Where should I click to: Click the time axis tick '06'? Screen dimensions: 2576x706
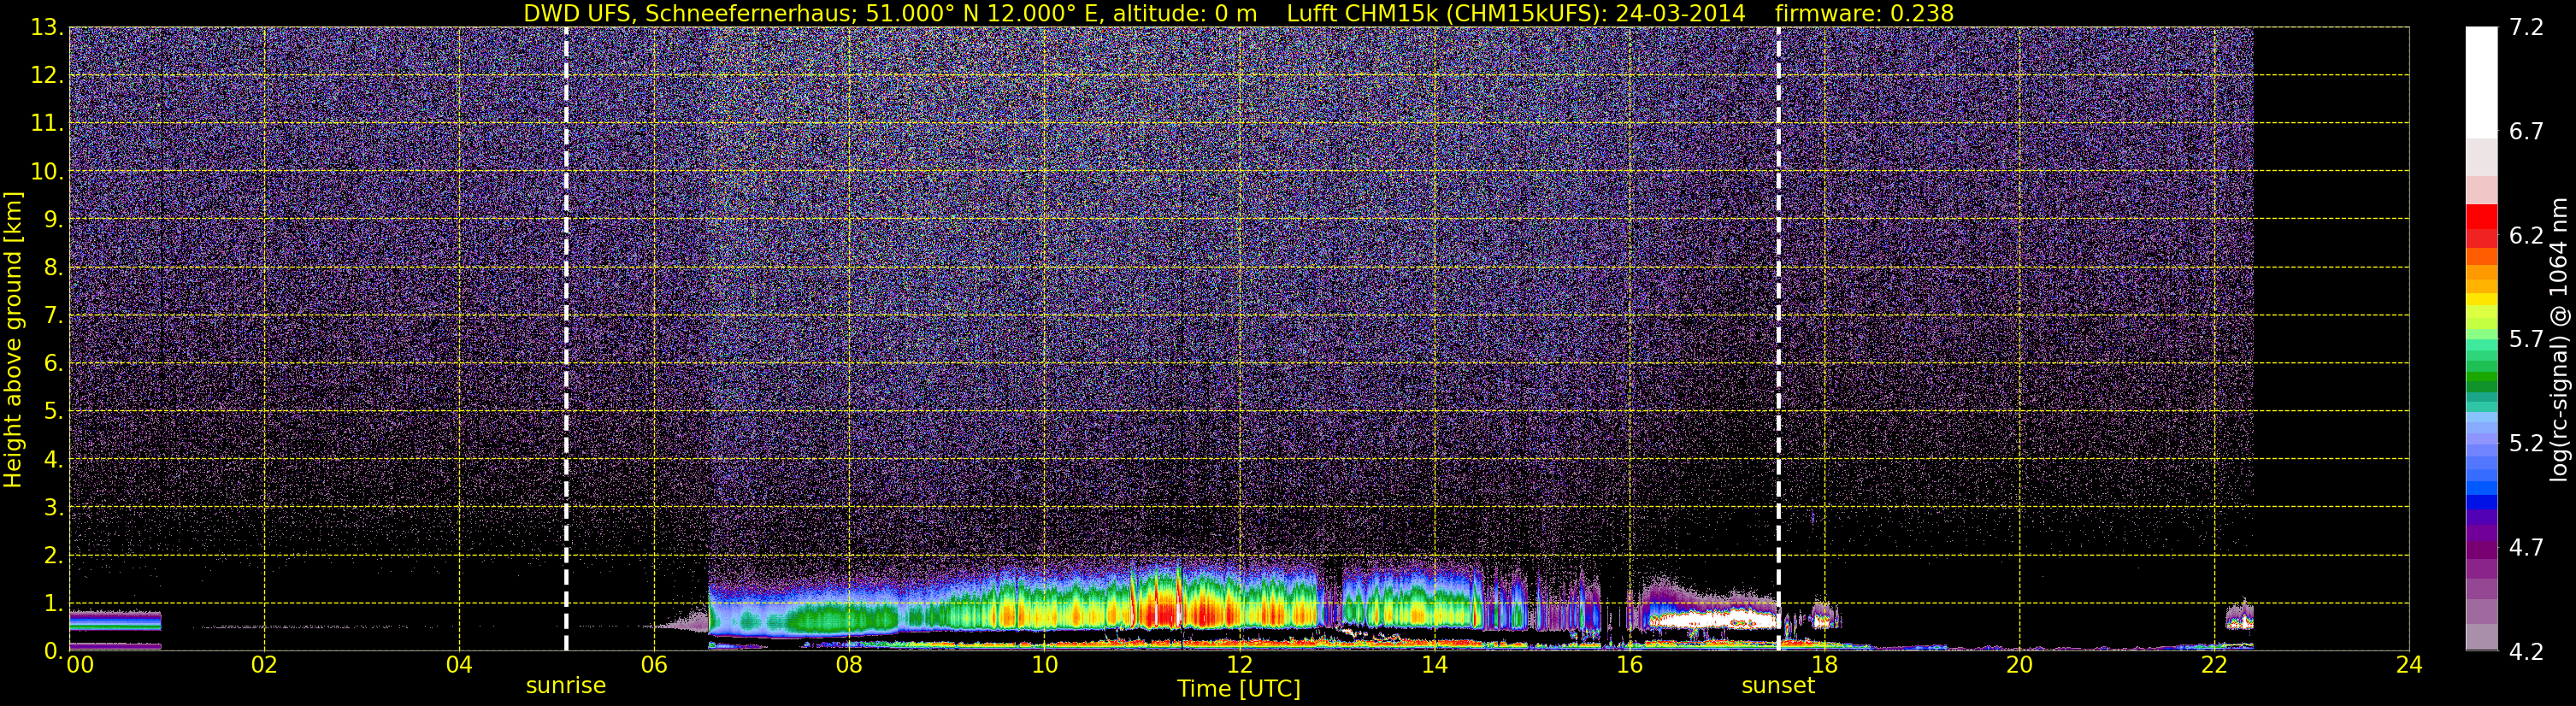coord(654,665)
